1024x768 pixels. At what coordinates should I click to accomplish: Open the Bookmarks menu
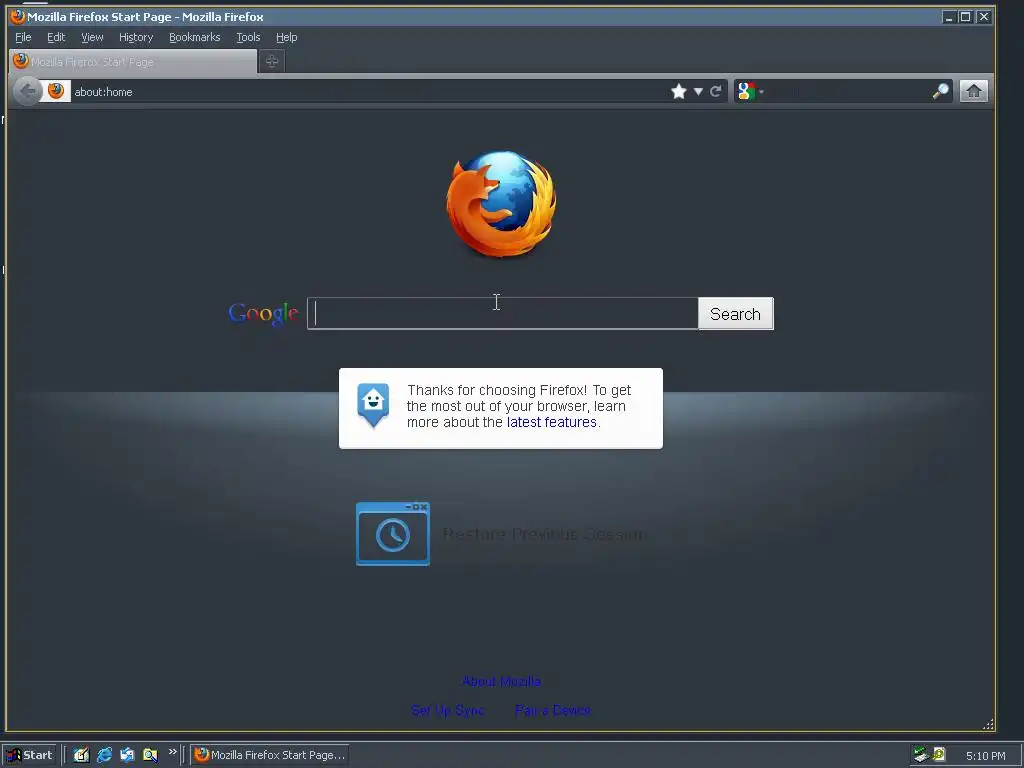(195, 37)
